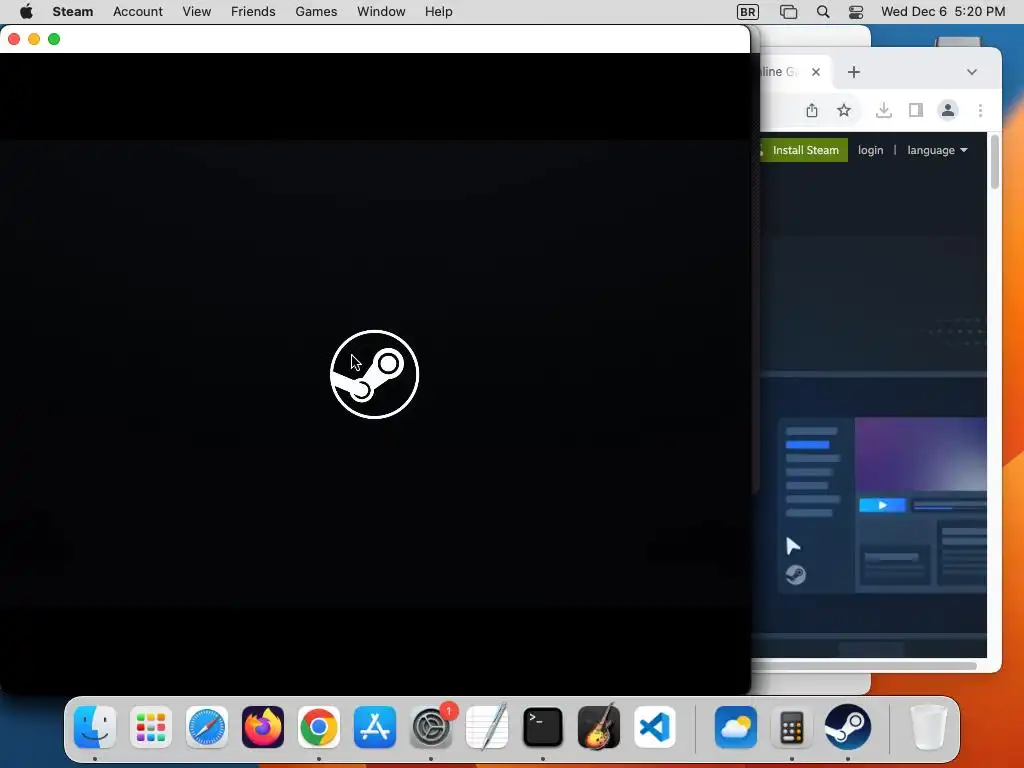This screenshot has width=1024, height=768.
Task: Zoom the Steam window with green button
Action: (x=54, y=39)
